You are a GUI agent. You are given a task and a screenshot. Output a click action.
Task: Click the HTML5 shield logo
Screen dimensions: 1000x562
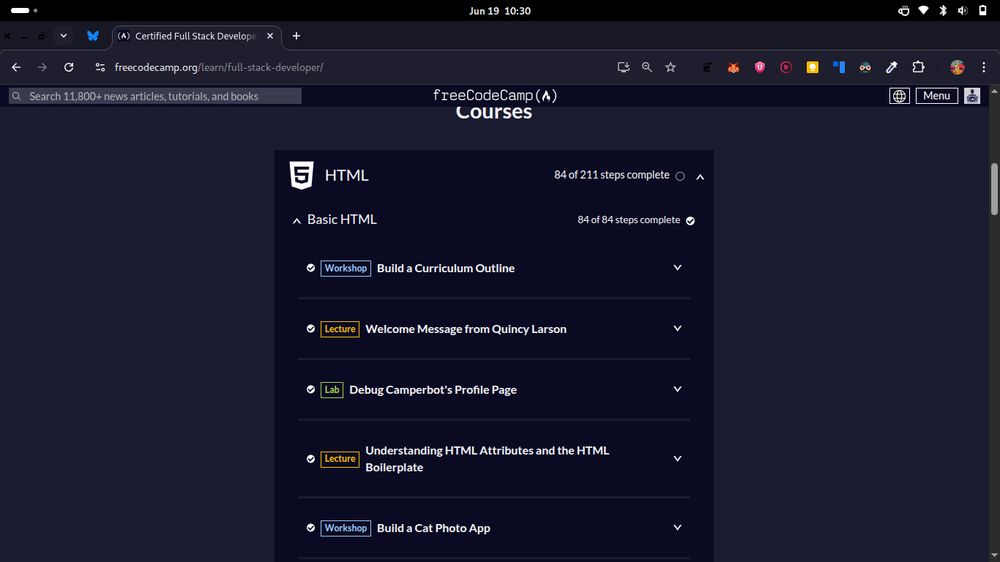(302, 175)
